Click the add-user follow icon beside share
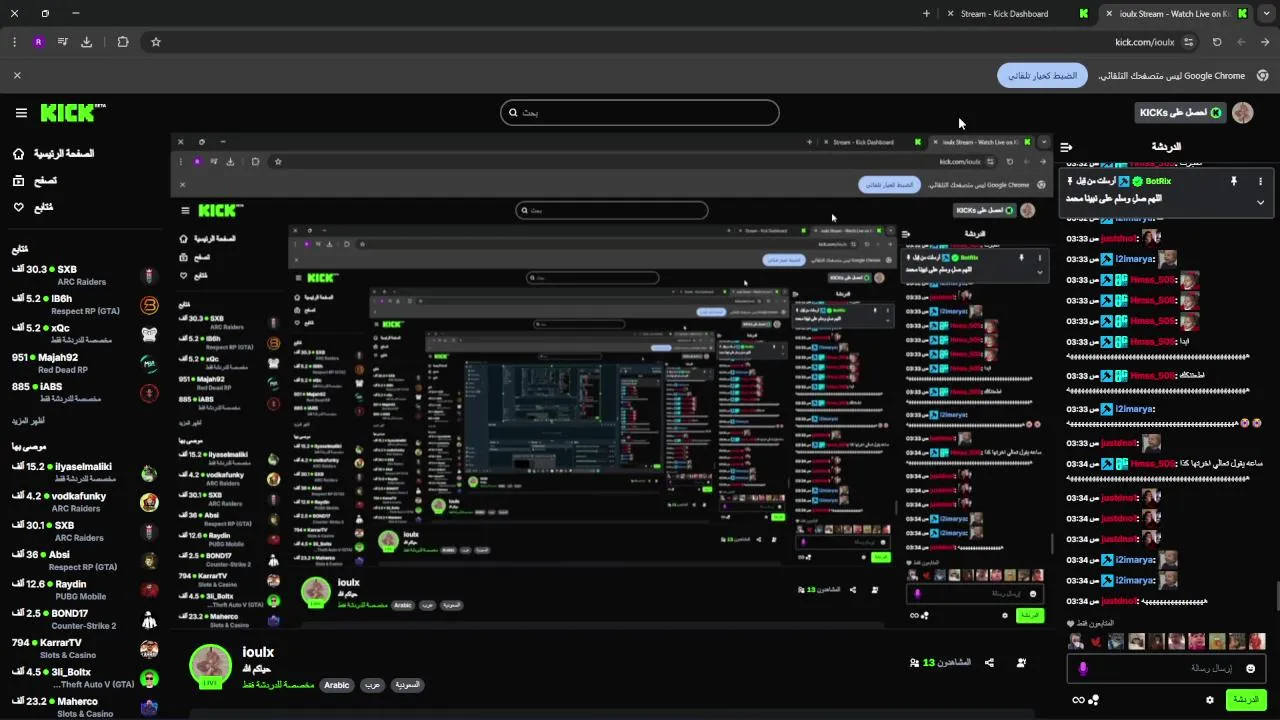The height and width of the screenshot is (720, 1280). click(1021, 663)
